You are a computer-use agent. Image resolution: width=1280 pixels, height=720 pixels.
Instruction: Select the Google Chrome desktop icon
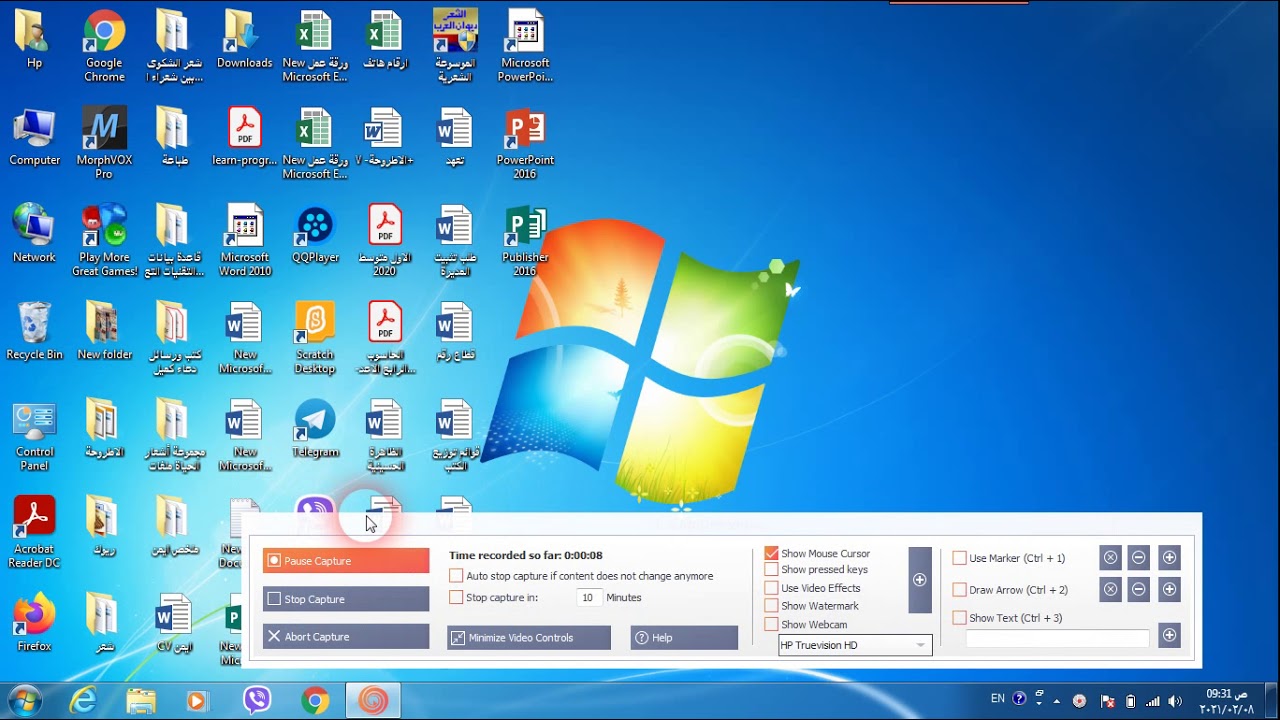click(104, 47)
